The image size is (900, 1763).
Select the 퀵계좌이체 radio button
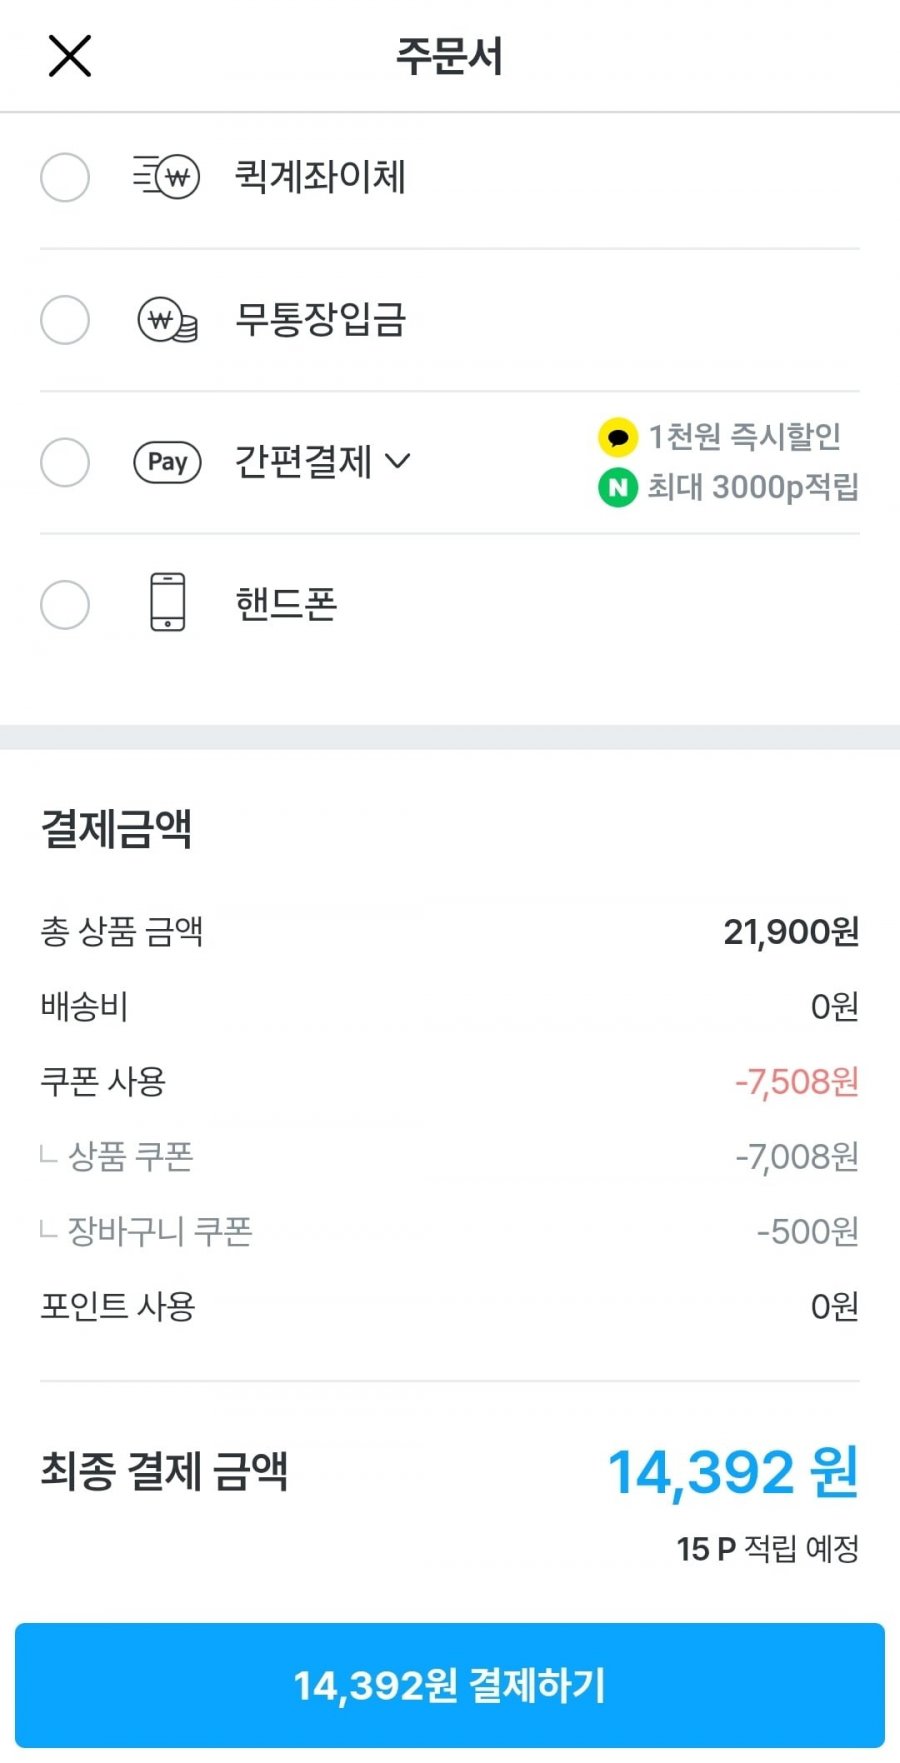coord(65,178)
